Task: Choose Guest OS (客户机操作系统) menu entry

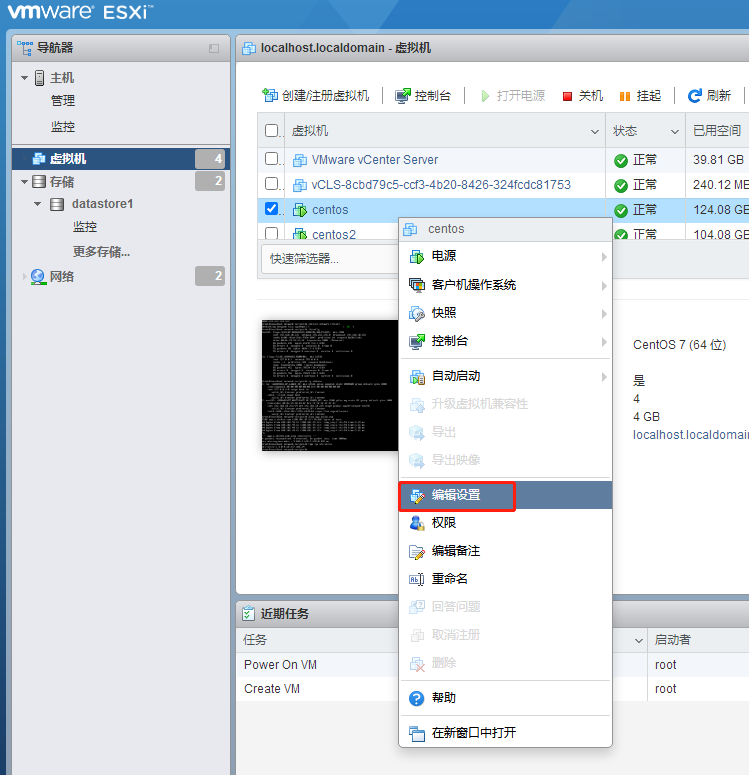Action: pos(505,285)
